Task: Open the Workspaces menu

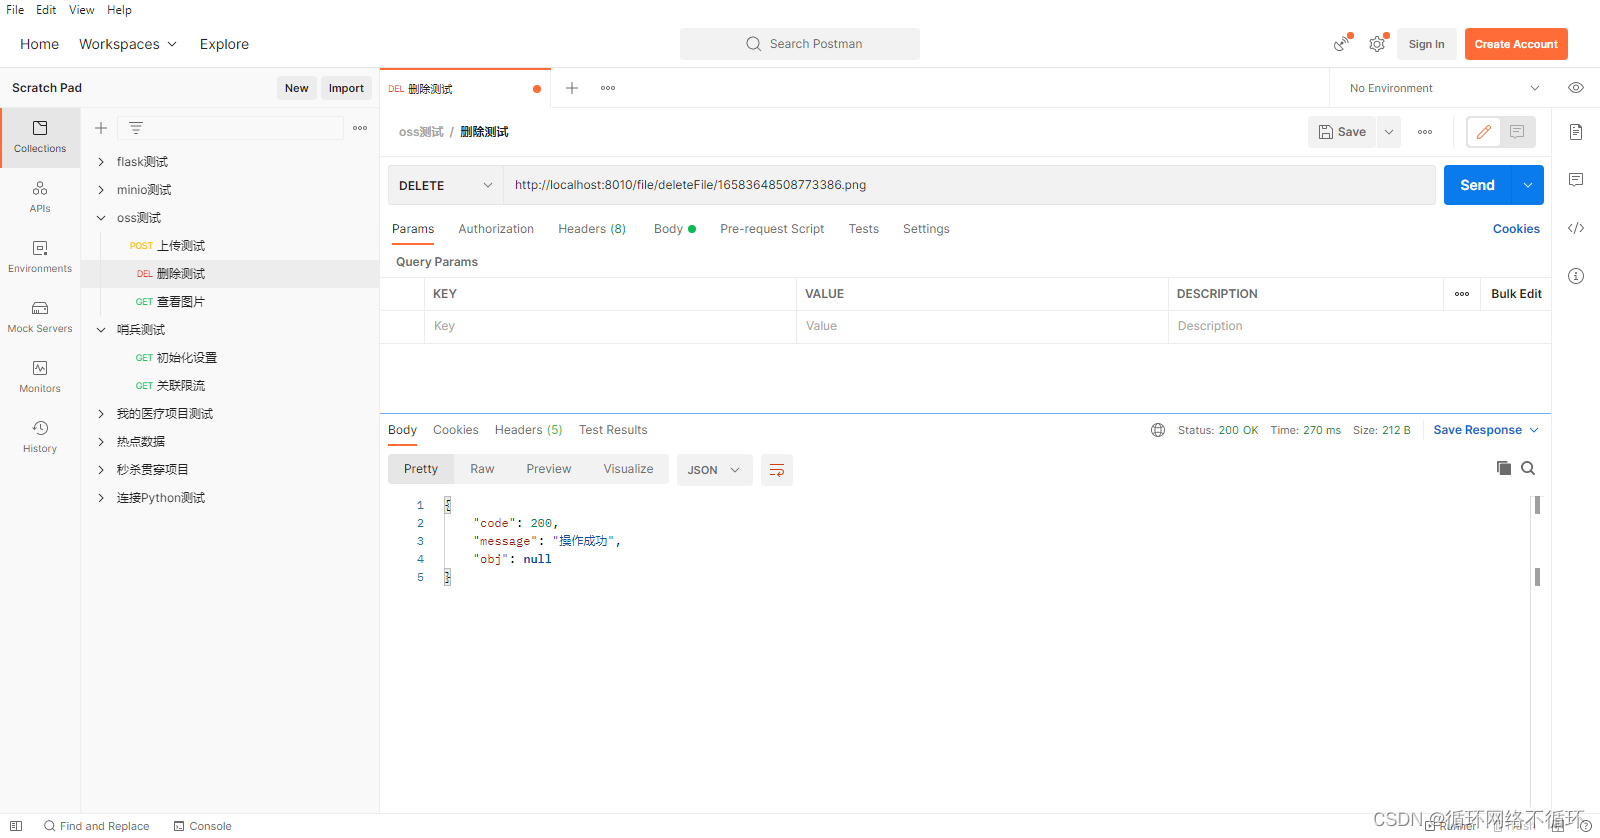Action: click(128, 44)
